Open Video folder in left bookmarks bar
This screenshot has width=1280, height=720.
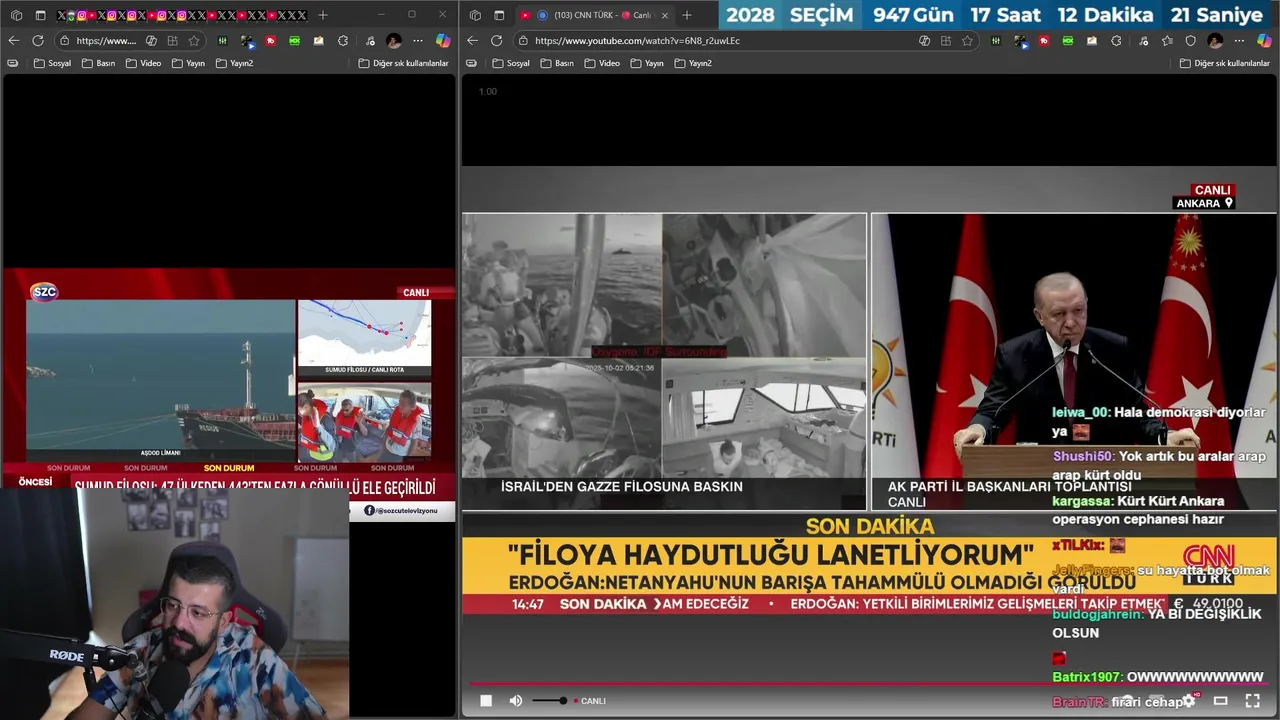pos(143,63)
